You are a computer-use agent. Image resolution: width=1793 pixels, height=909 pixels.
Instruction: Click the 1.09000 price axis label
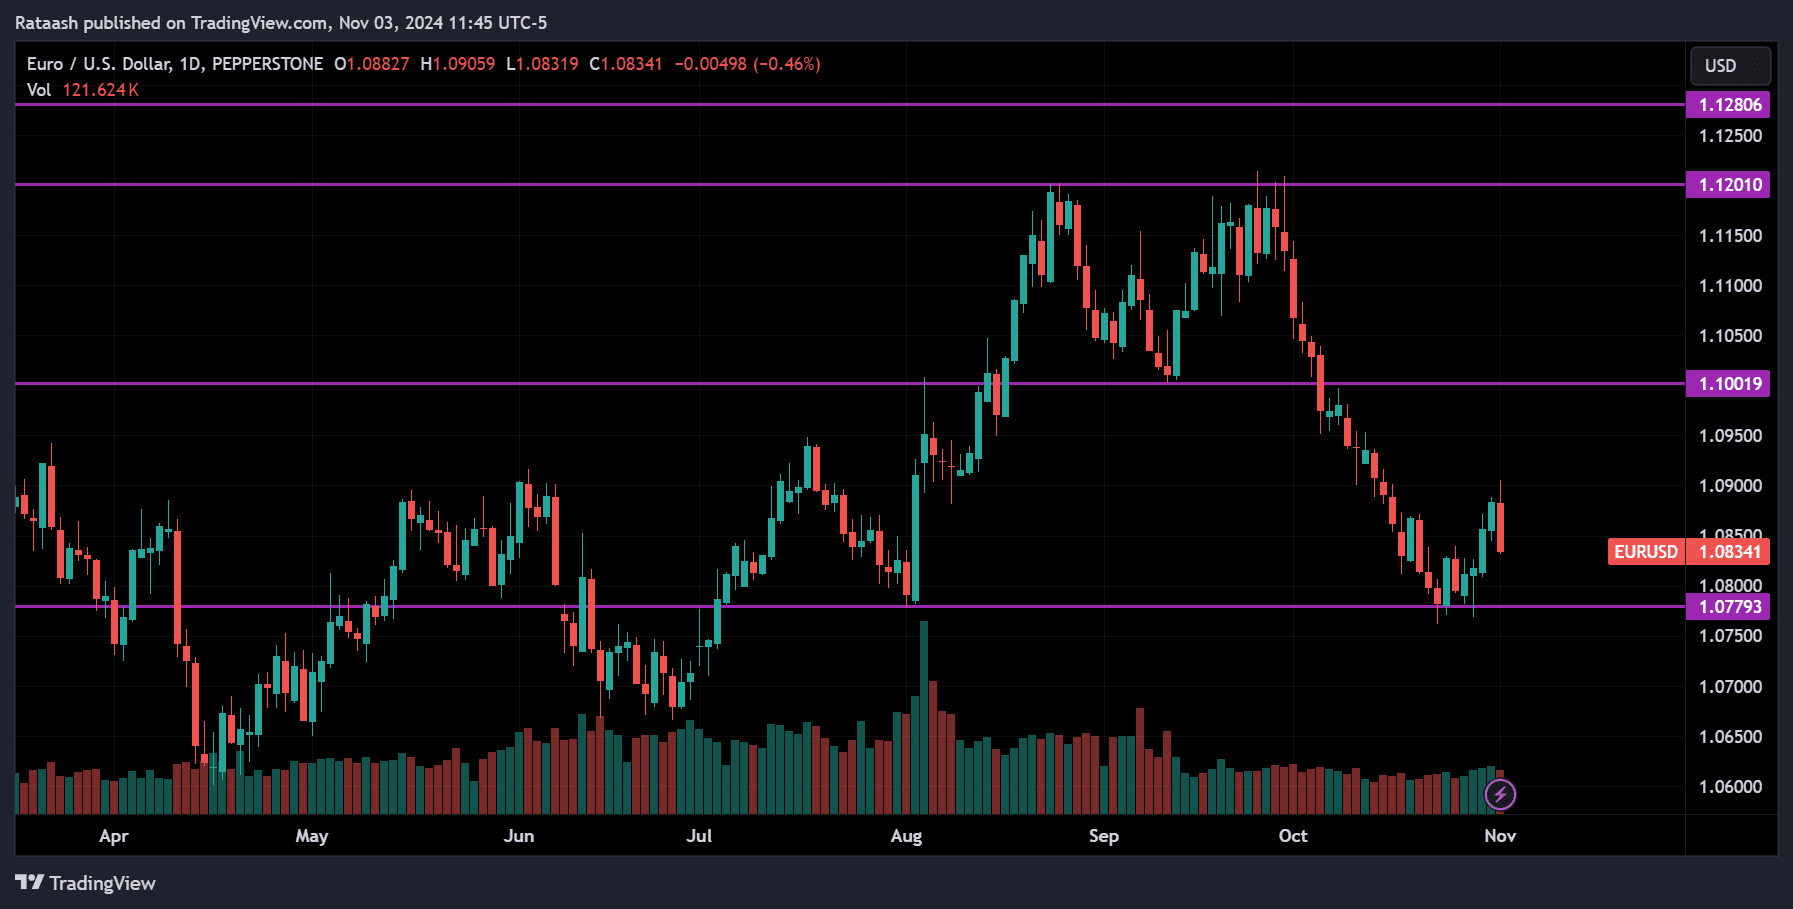click(1730, 486)
